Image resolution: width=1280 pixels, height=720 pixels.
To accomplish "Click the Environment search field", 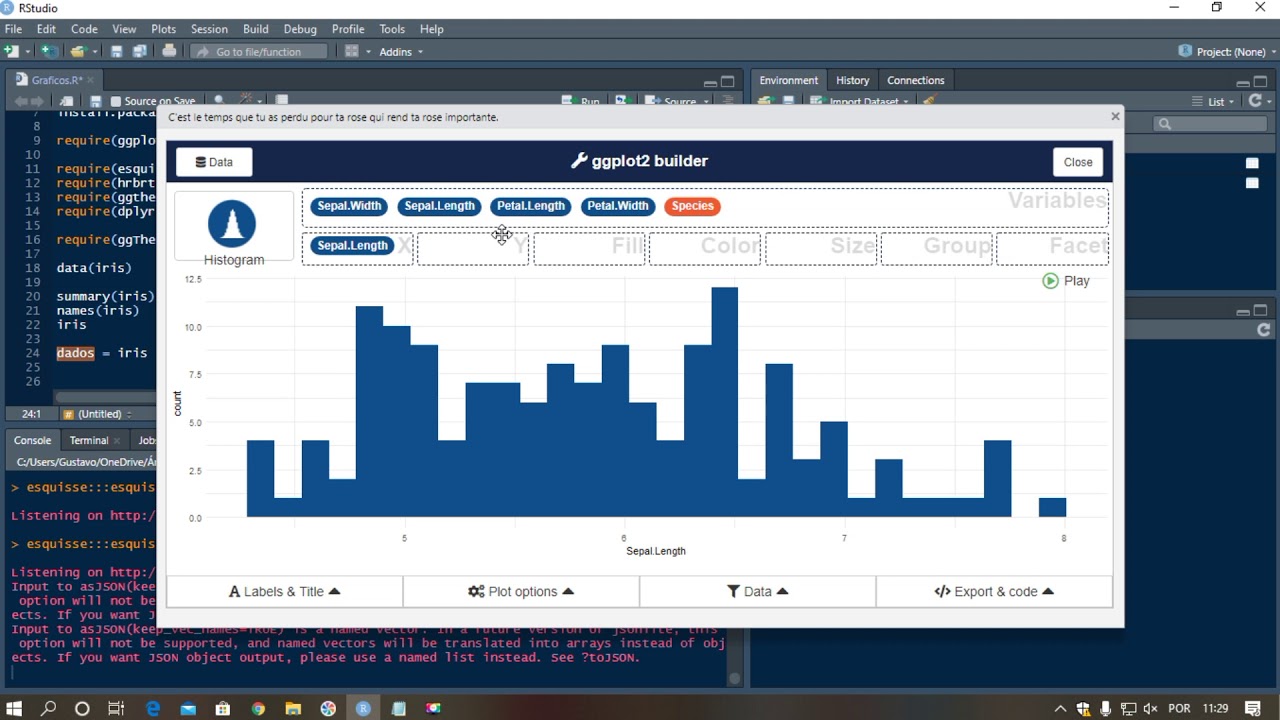I will [x=1212, y=124].
